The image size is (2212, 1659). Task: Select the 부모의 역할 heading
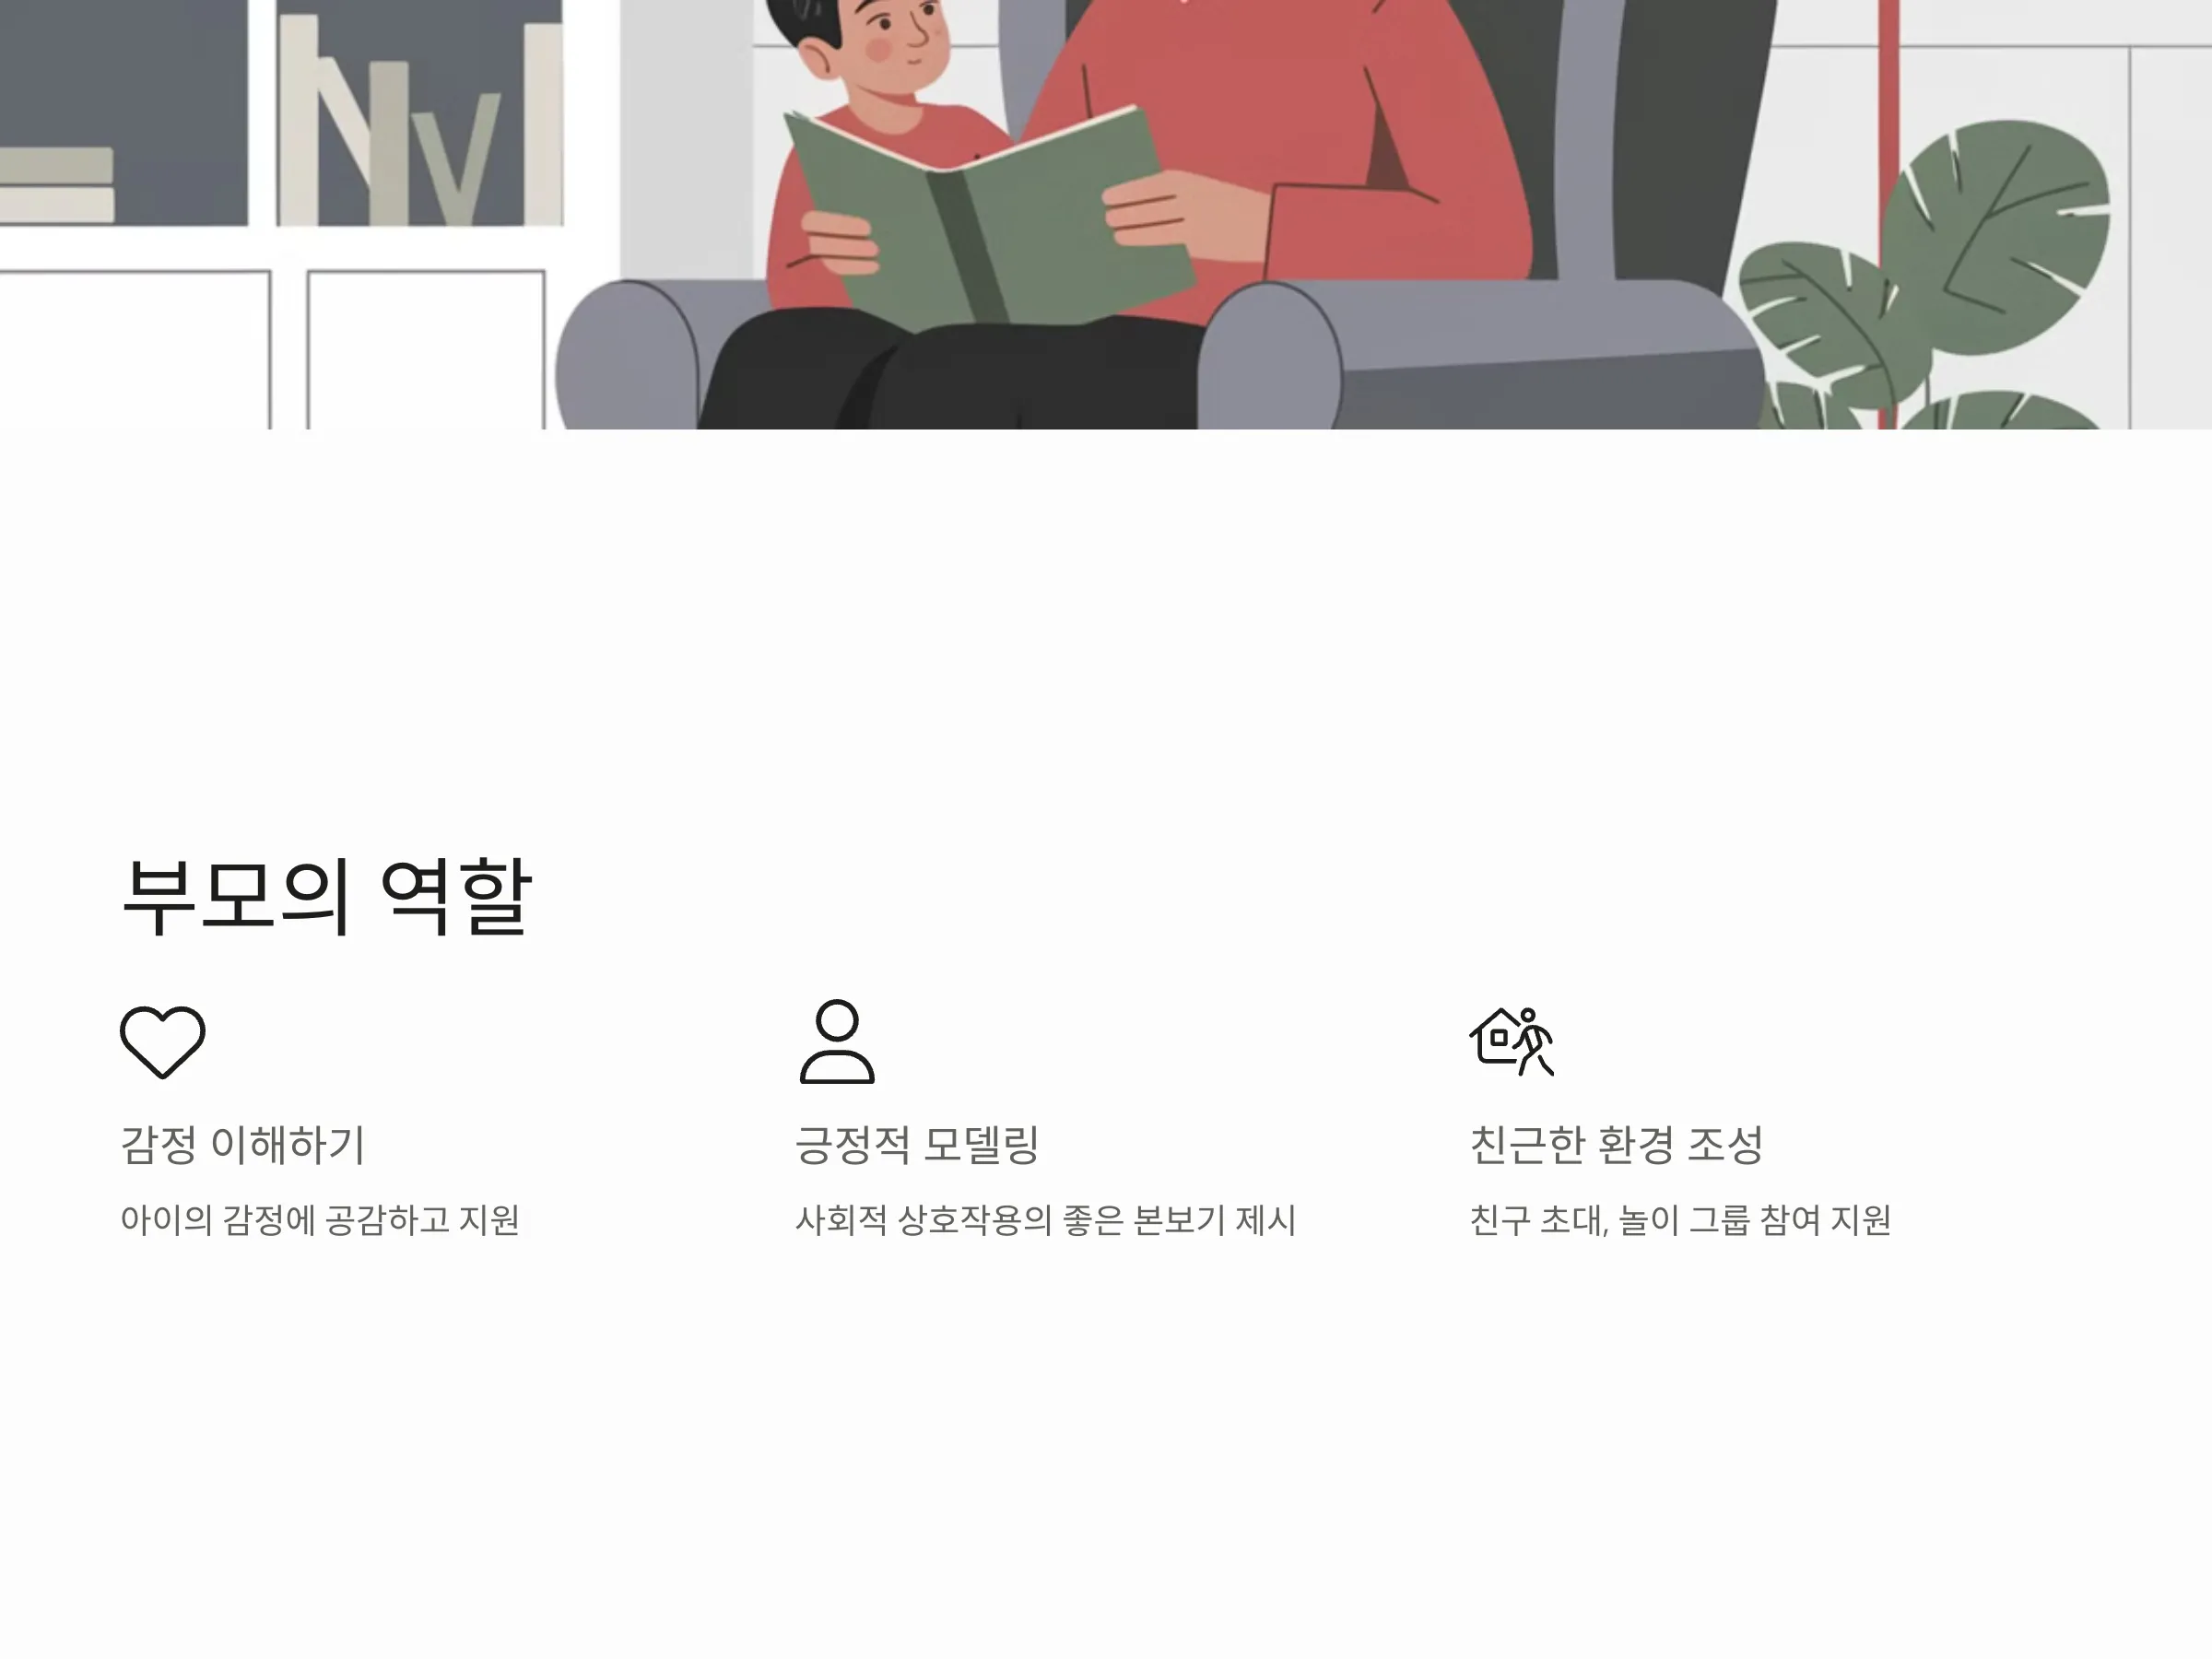326,896
